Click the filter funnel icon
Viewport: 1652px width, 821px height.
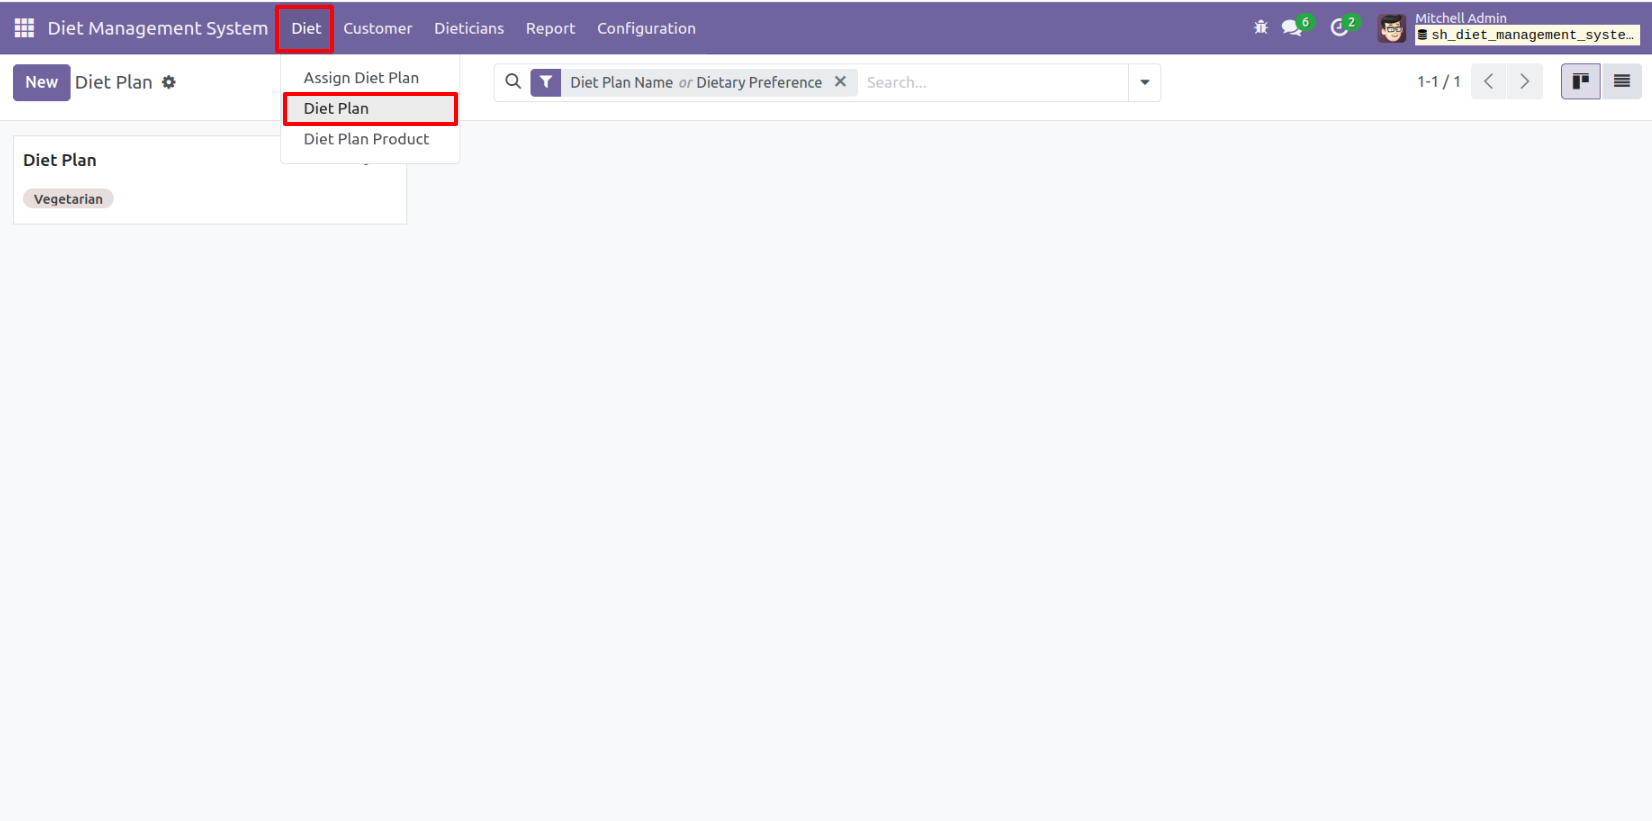click(546, 82)
